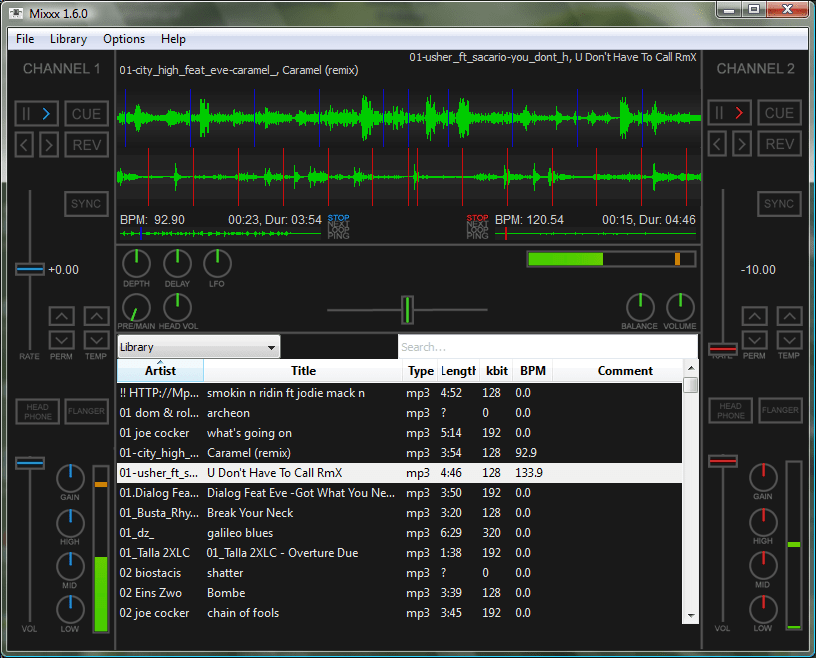Screen dimensions: 816x658
Task: Enable headphone cueing on Channel 2
Action: (x=731, y=410)
